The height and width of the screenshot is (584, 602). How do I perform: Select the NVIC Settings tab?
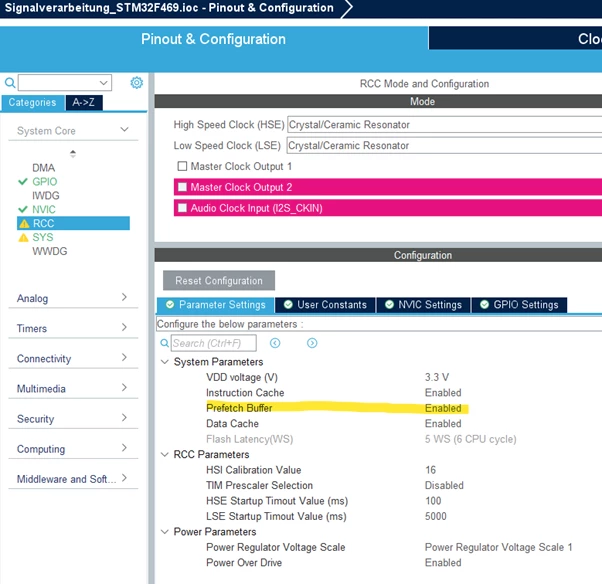pyautogui.click(x=423, y=305)
